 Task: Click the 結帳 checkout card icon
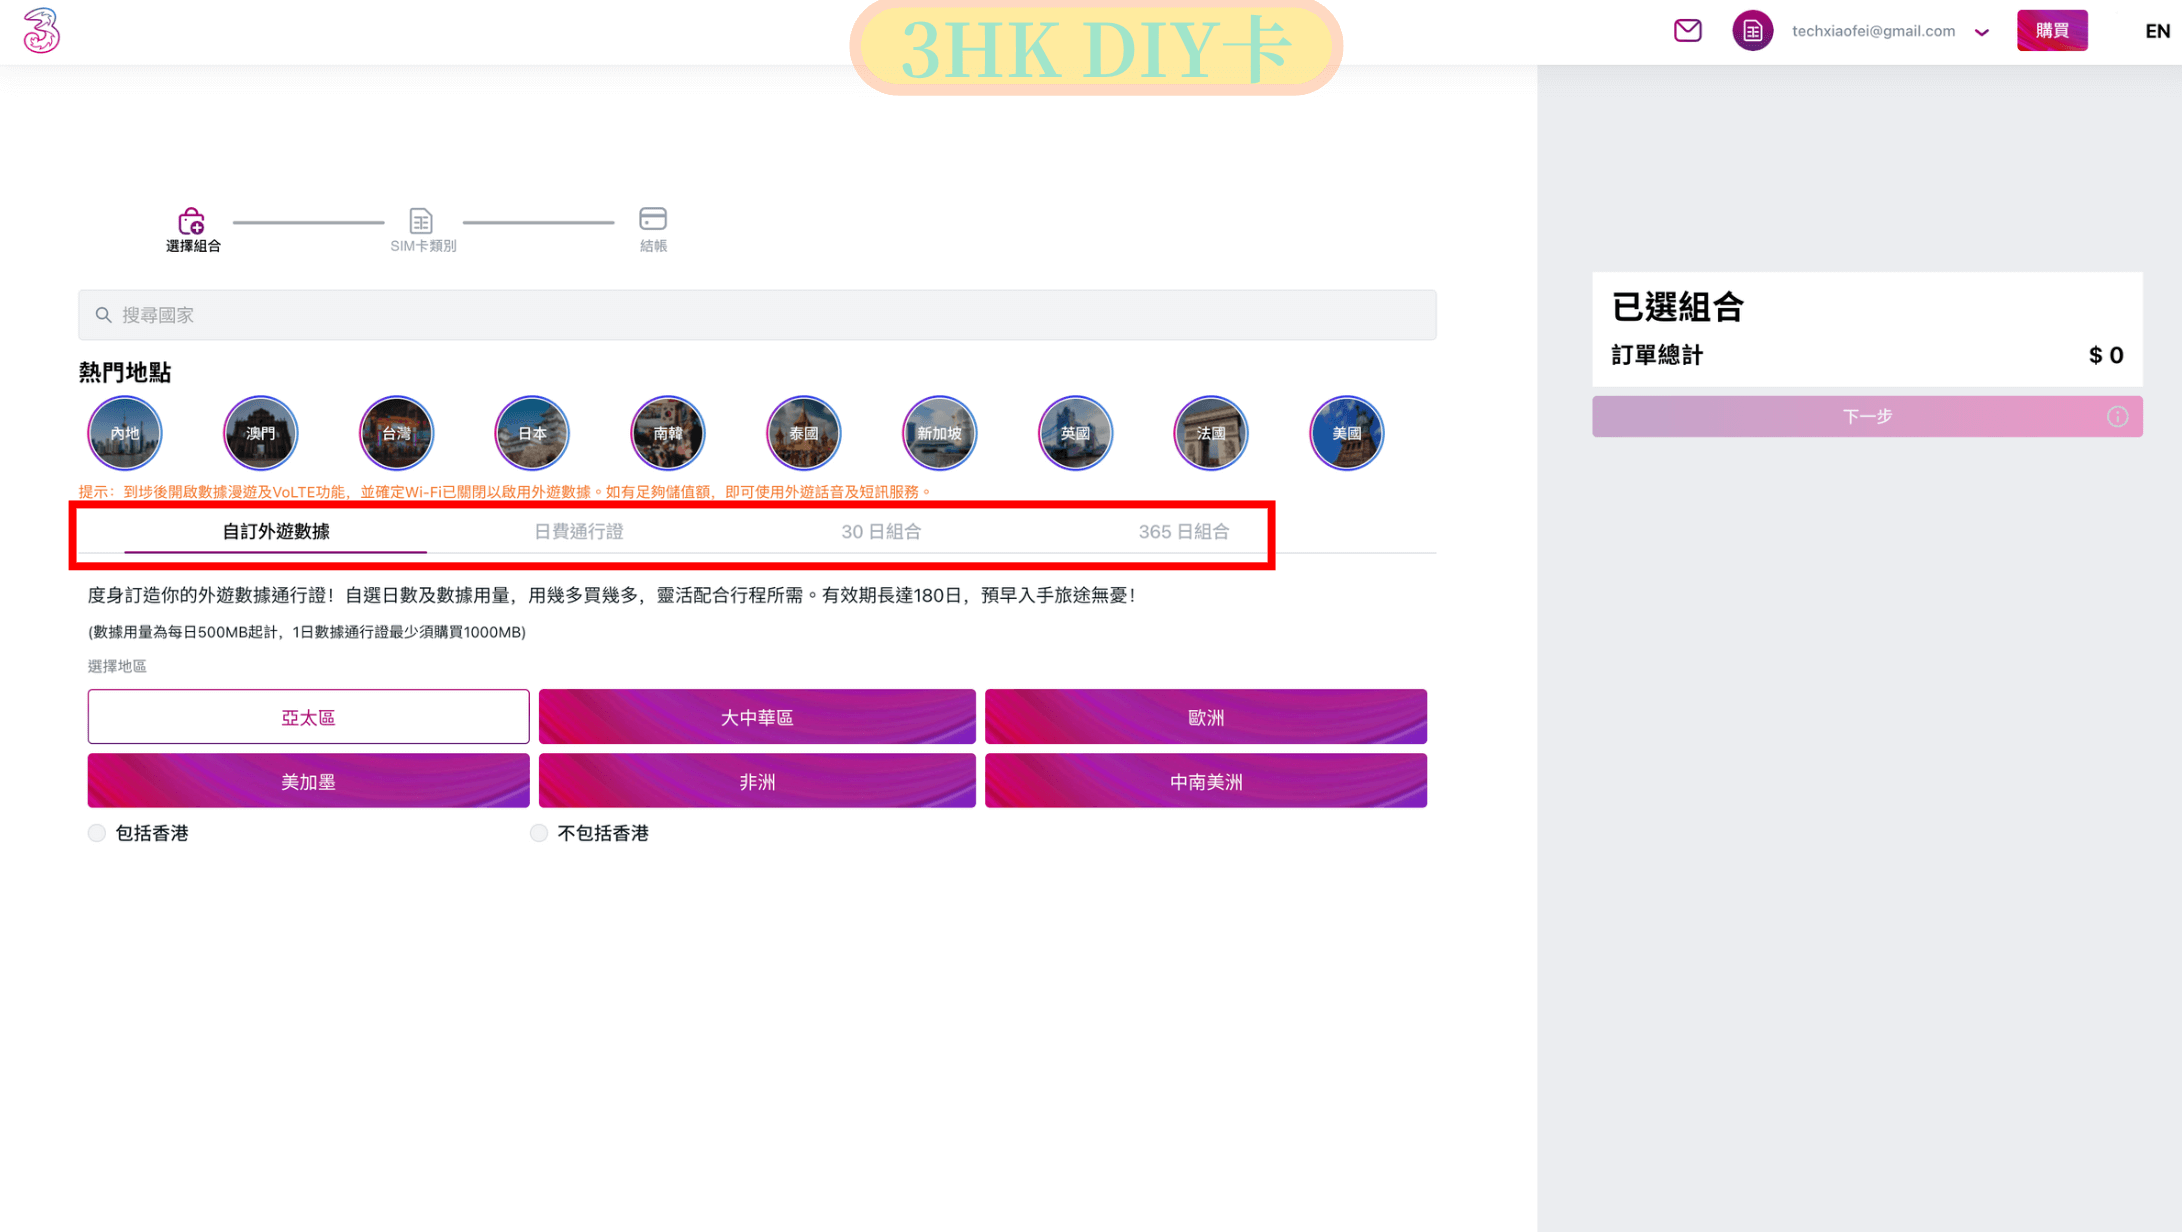653,219
